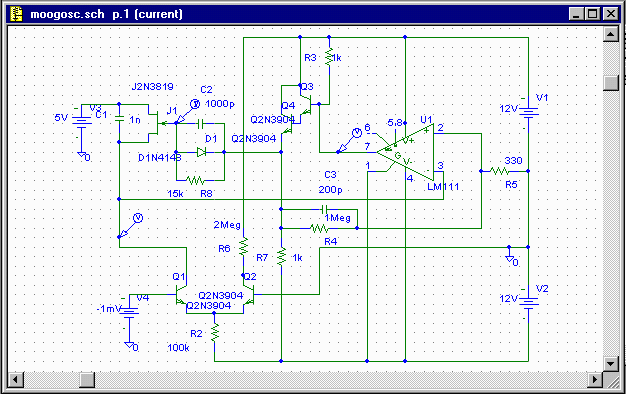Select the Q4 transistor symbol
This screenshot has width=626, height=394.
288,124
